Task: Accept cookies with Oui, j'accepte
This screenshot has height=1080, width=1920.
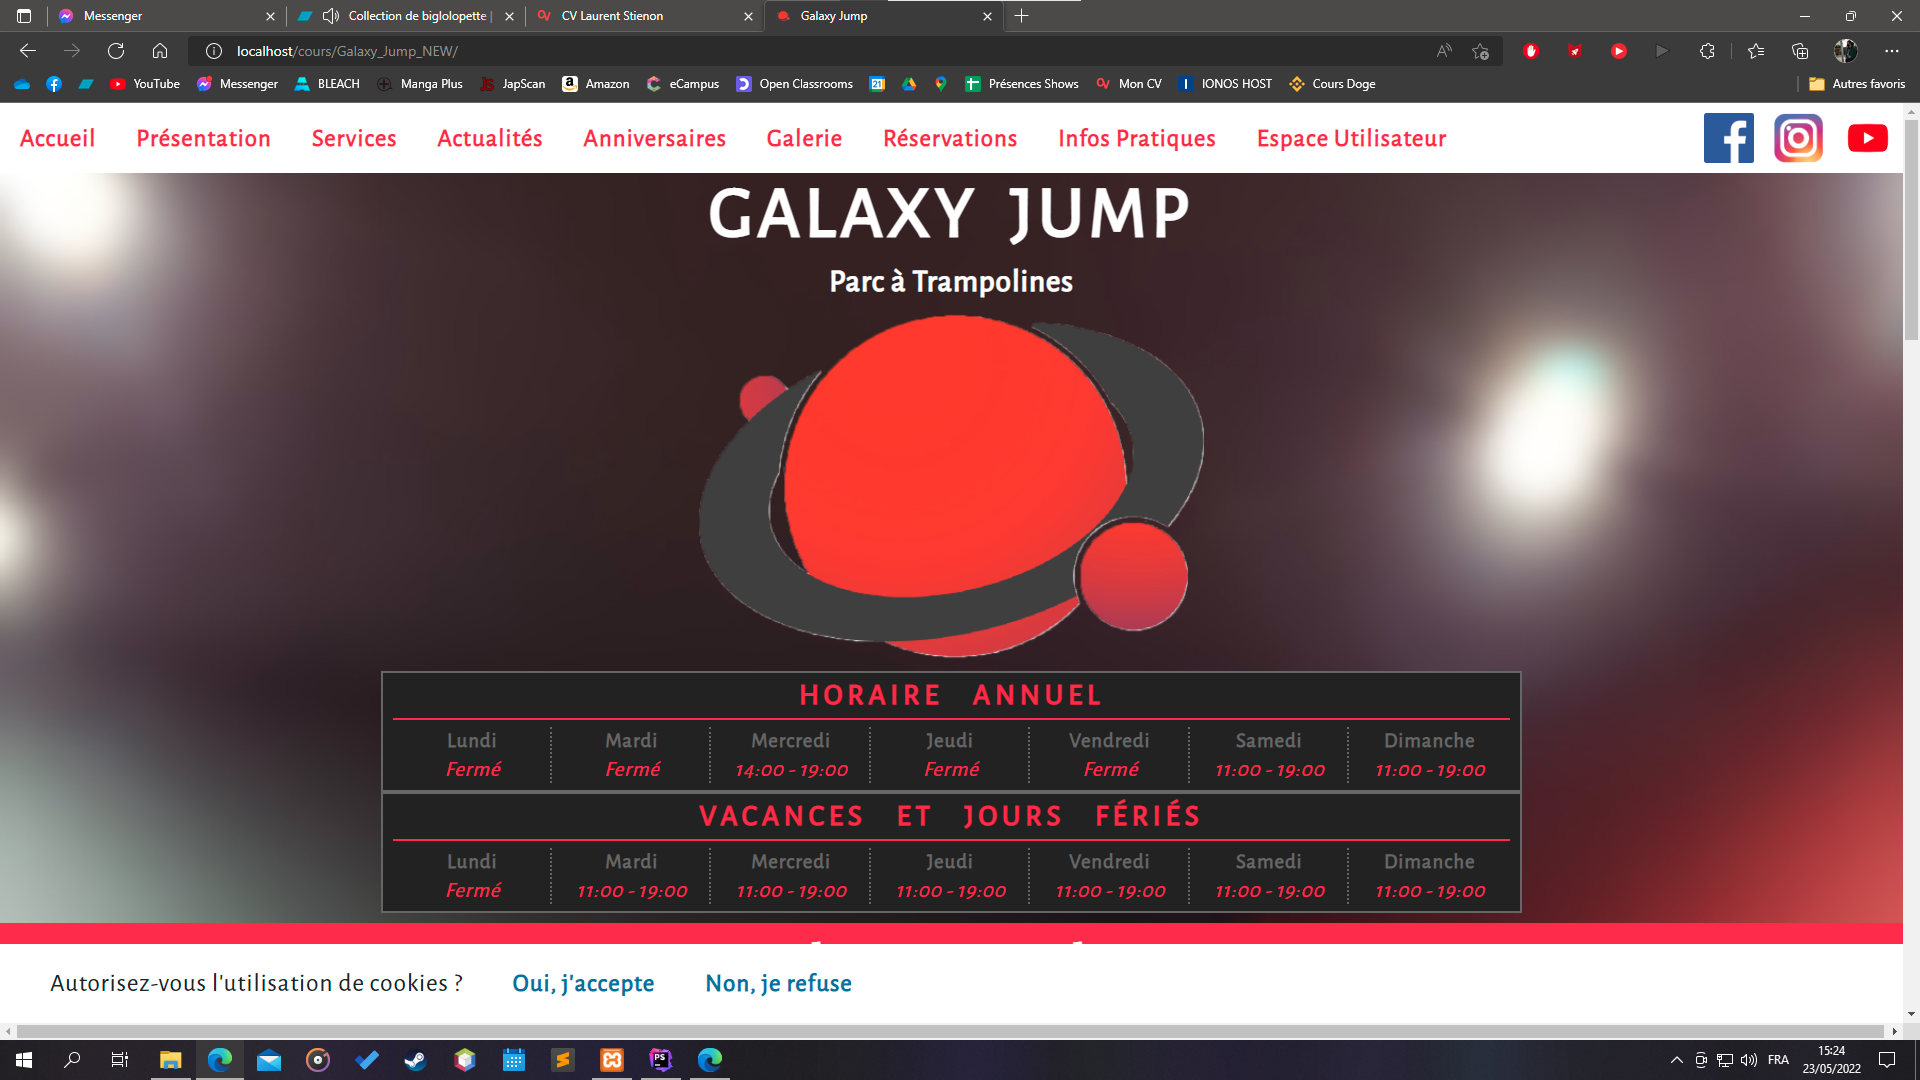Action: (x=583, y=984)
